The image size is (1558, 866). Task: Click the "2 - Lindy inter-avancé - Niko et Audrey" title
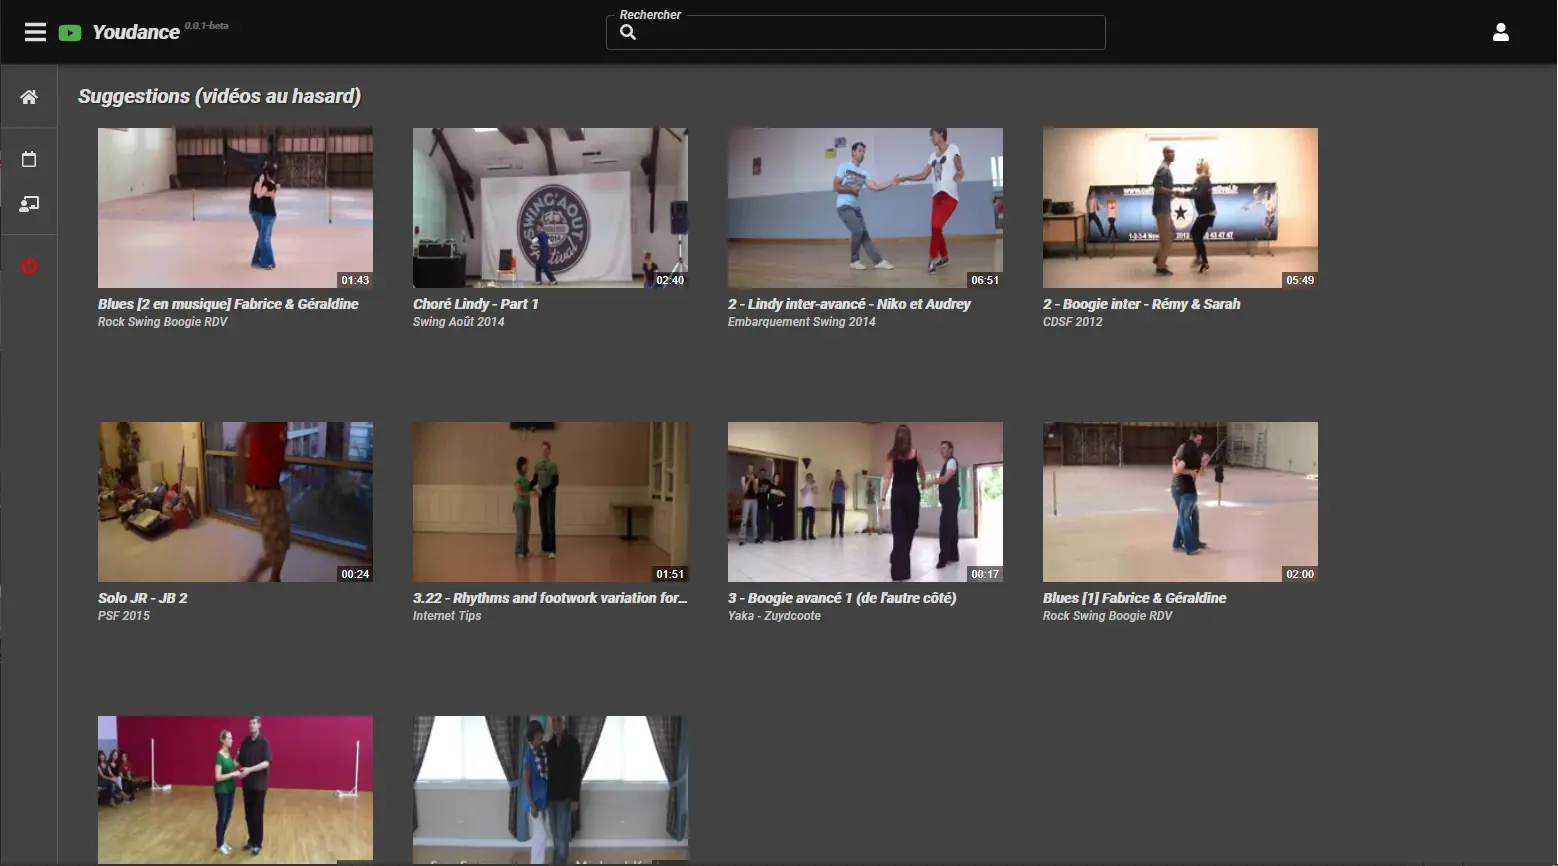coord(849,304)
